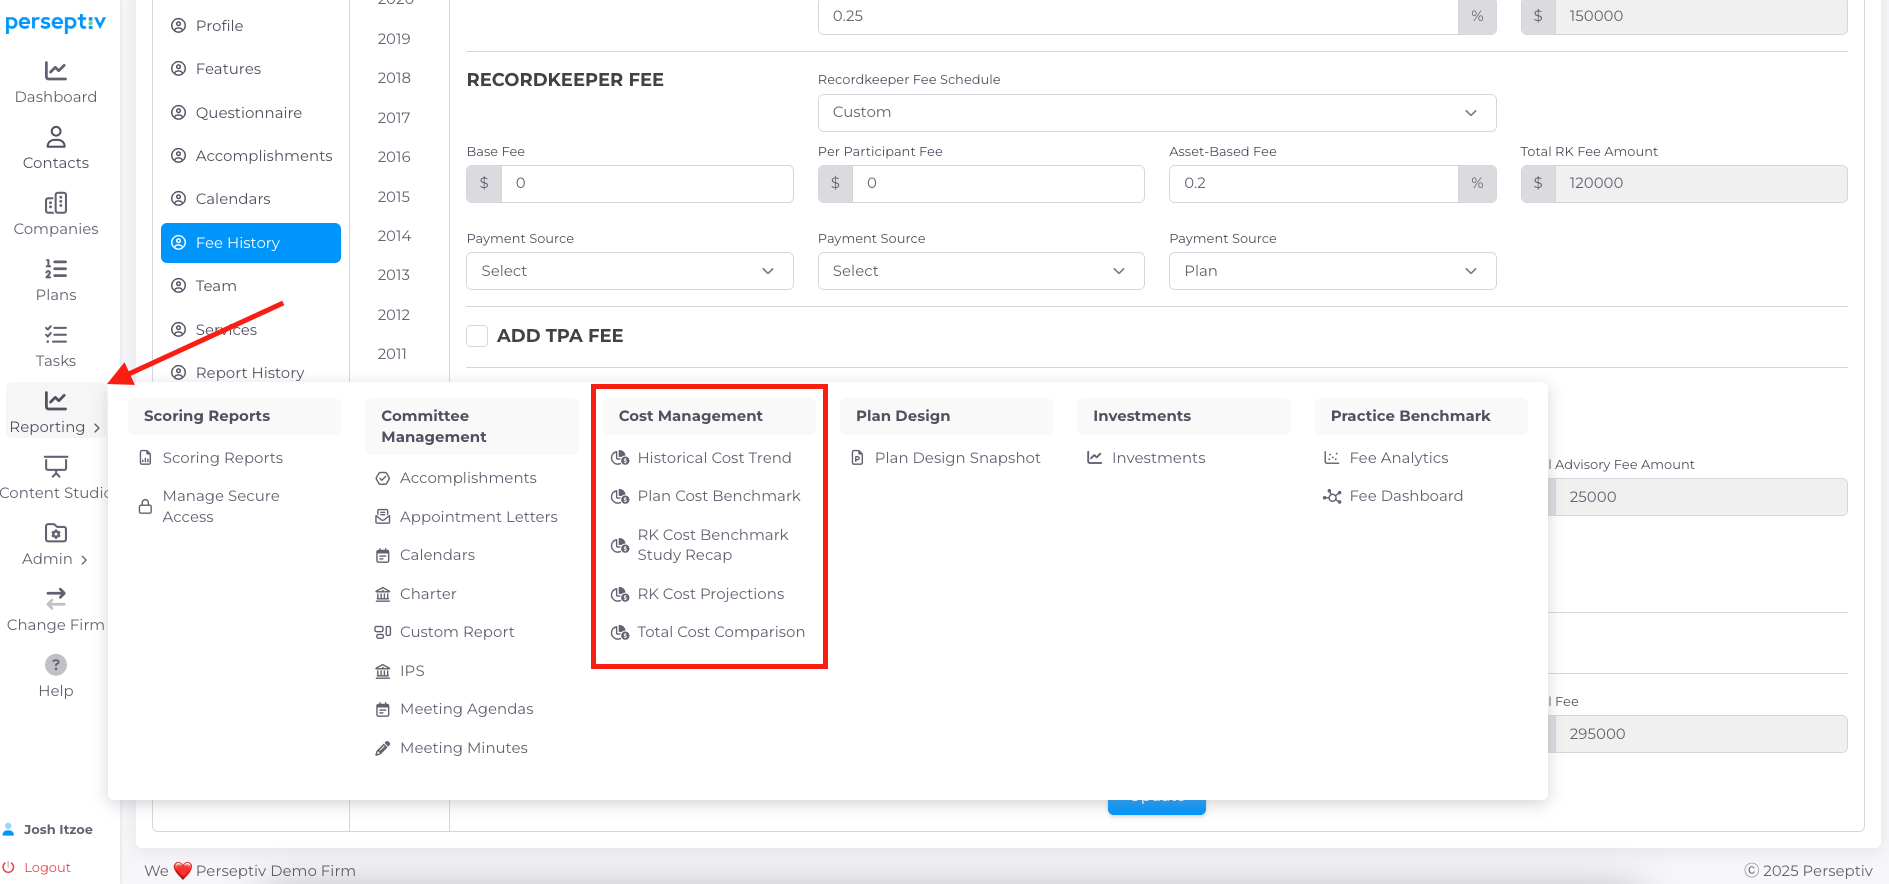Open Dashboard from the sidebar
The width and height of the screenshot is (1889, 884).
(x=56, y=83)
